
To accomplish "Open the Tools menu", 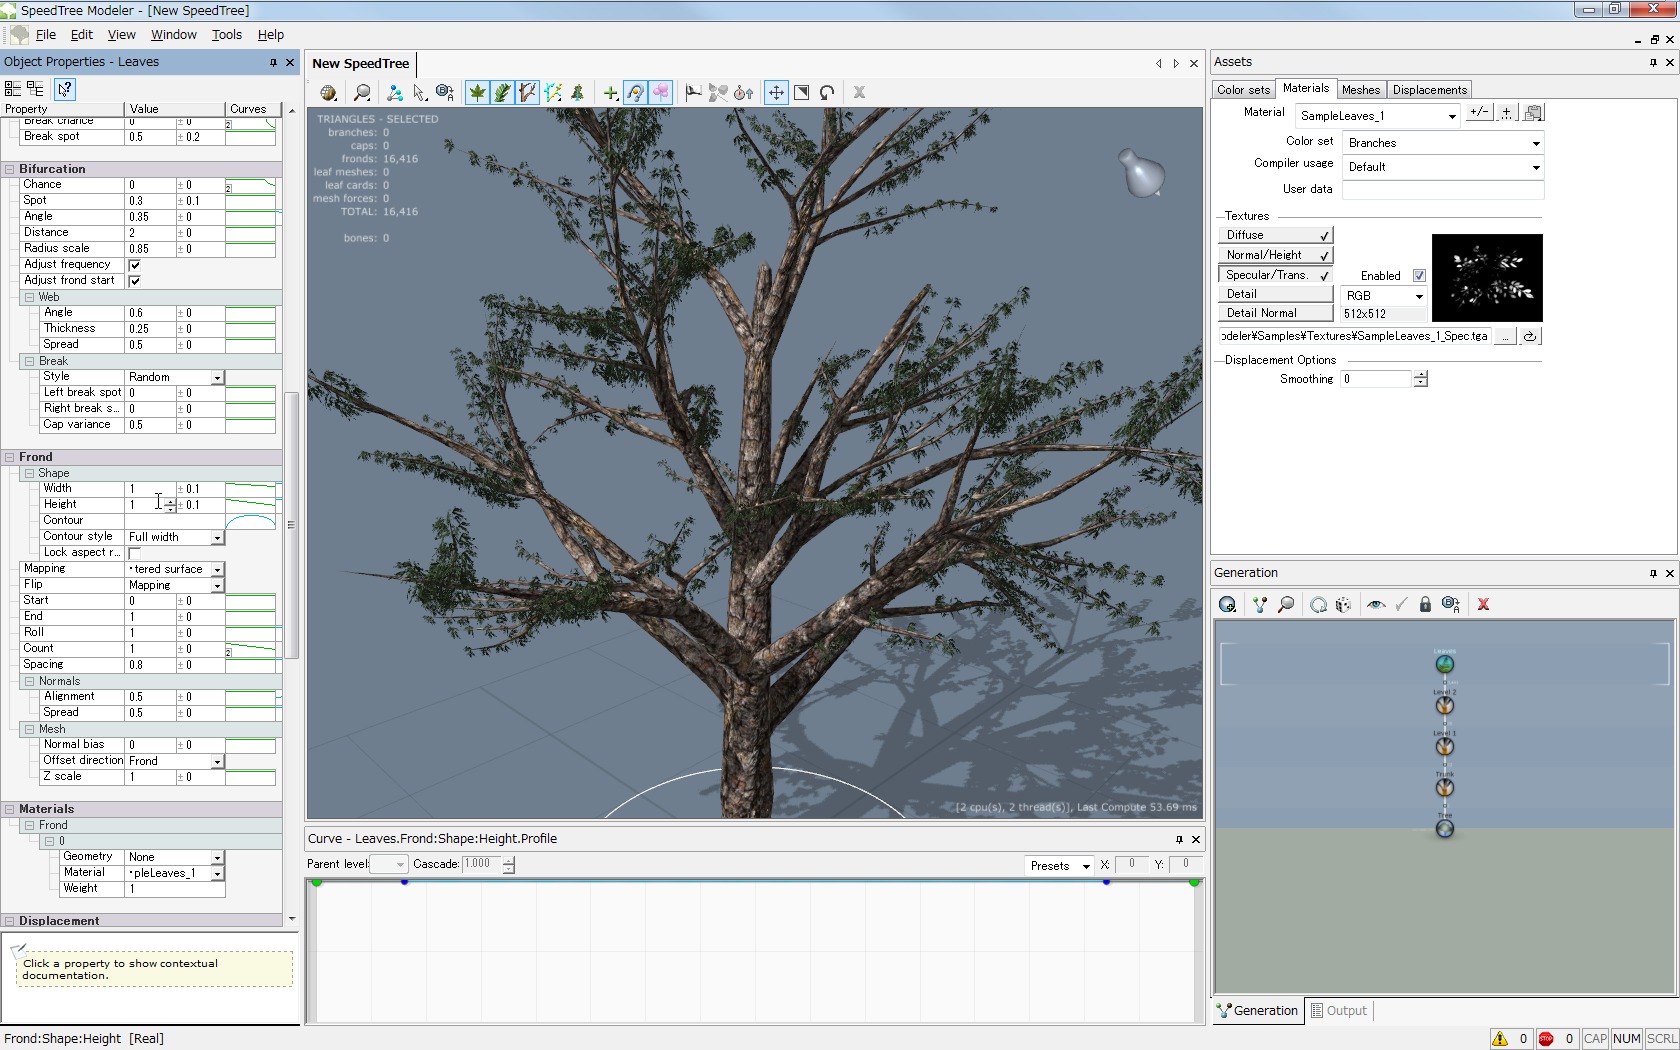I will (226, 34).
